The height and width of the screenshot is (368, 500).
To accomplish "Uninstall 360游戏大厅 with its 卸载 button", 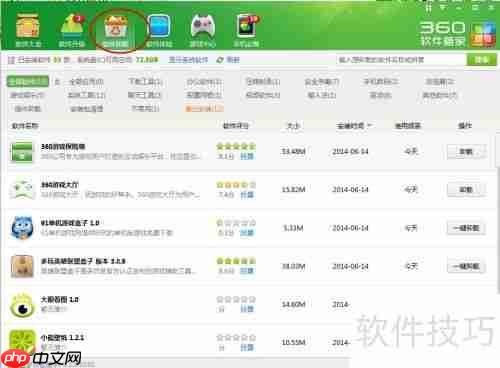I will click(466, 190).
